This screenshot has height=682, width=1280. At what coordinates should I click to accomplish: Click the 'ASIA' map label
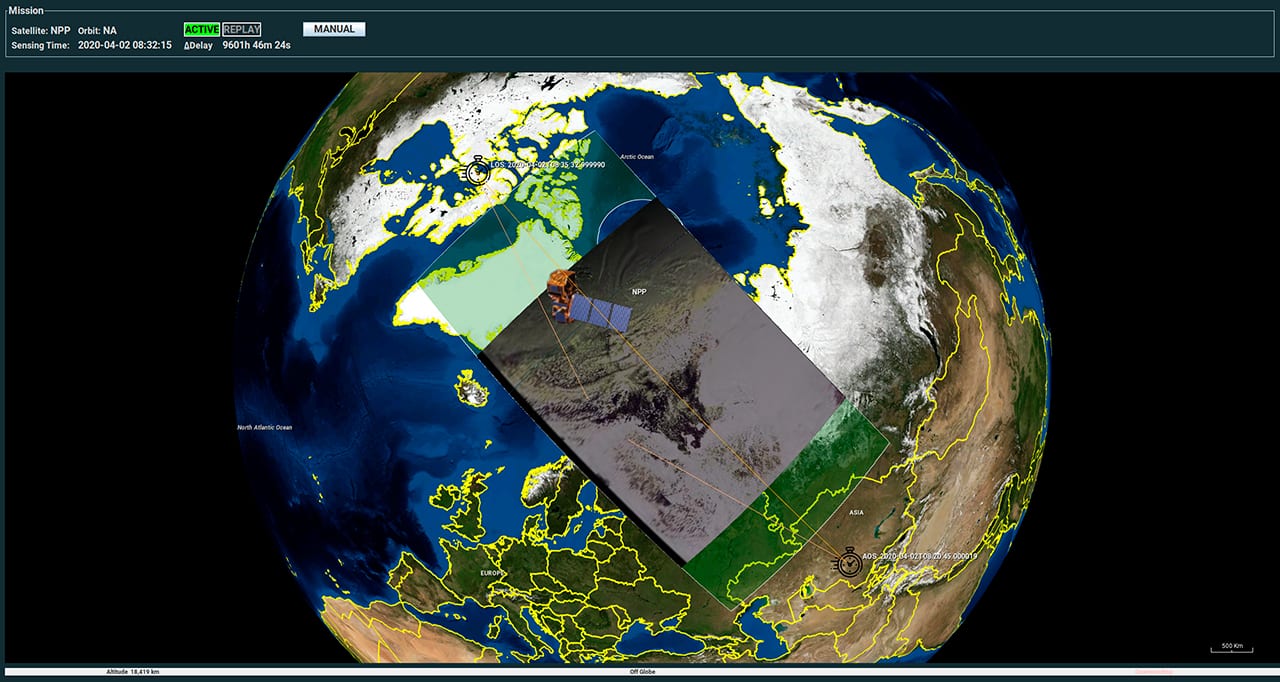click(856, 513)
